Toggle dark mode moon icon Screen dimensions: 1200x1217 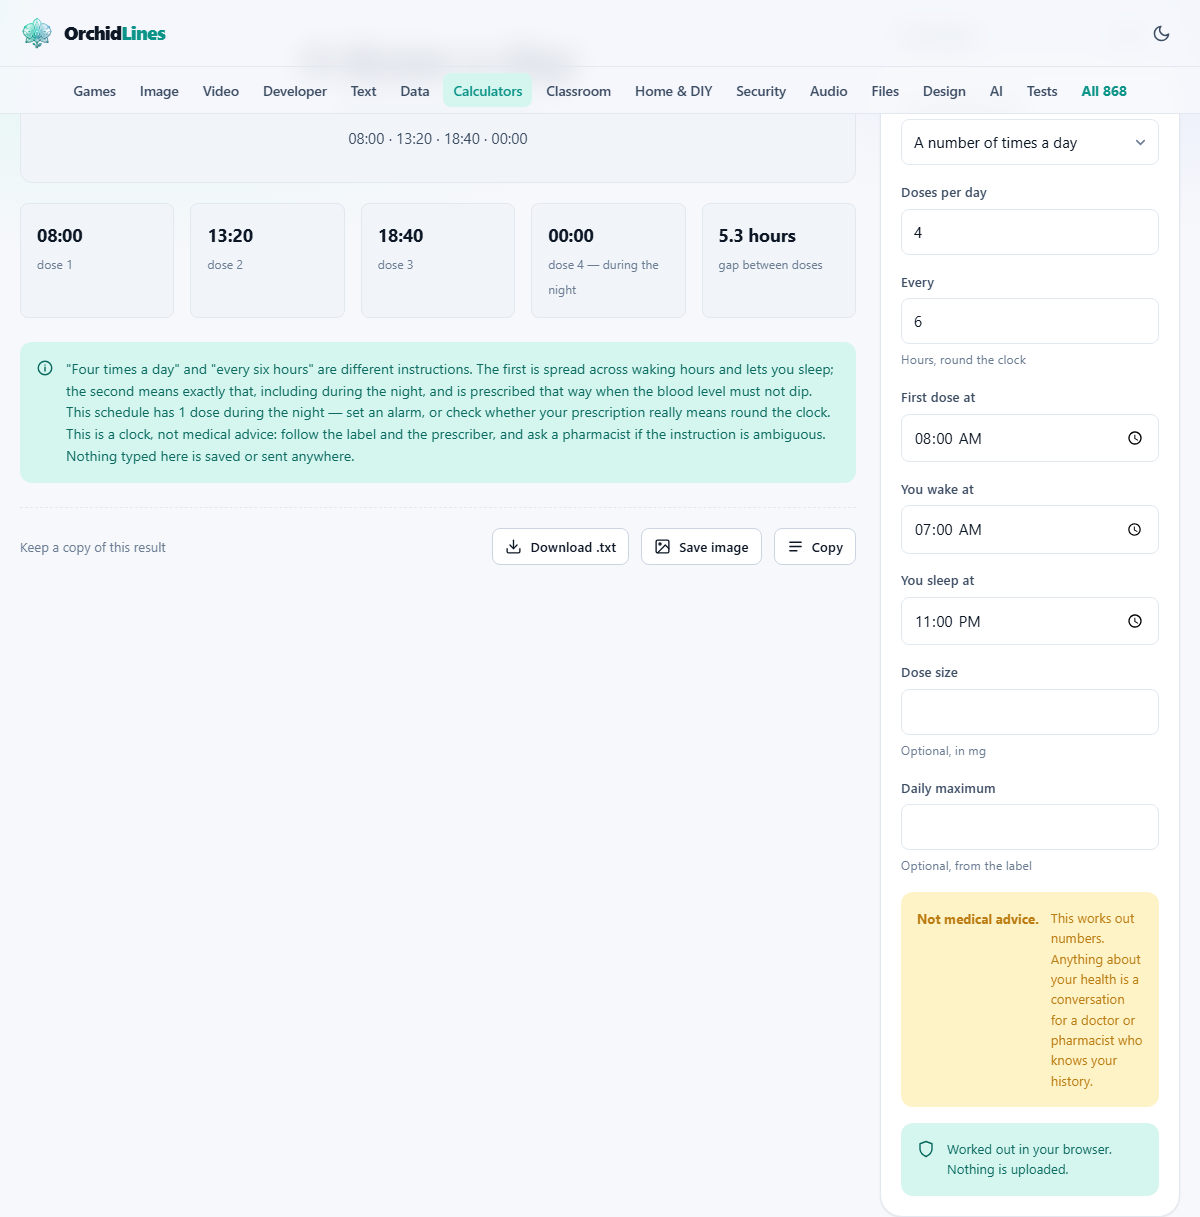click(x=1161, y=33)
